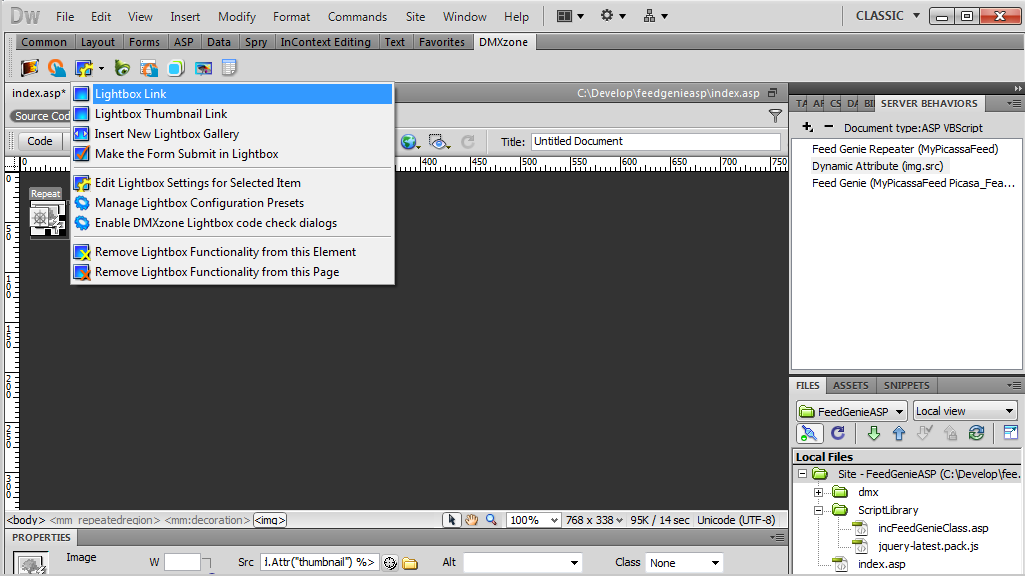The image size is (1025, 576).
Task: Select Dynamic Attribute (img.src) behavior
Action: point(877,167)
